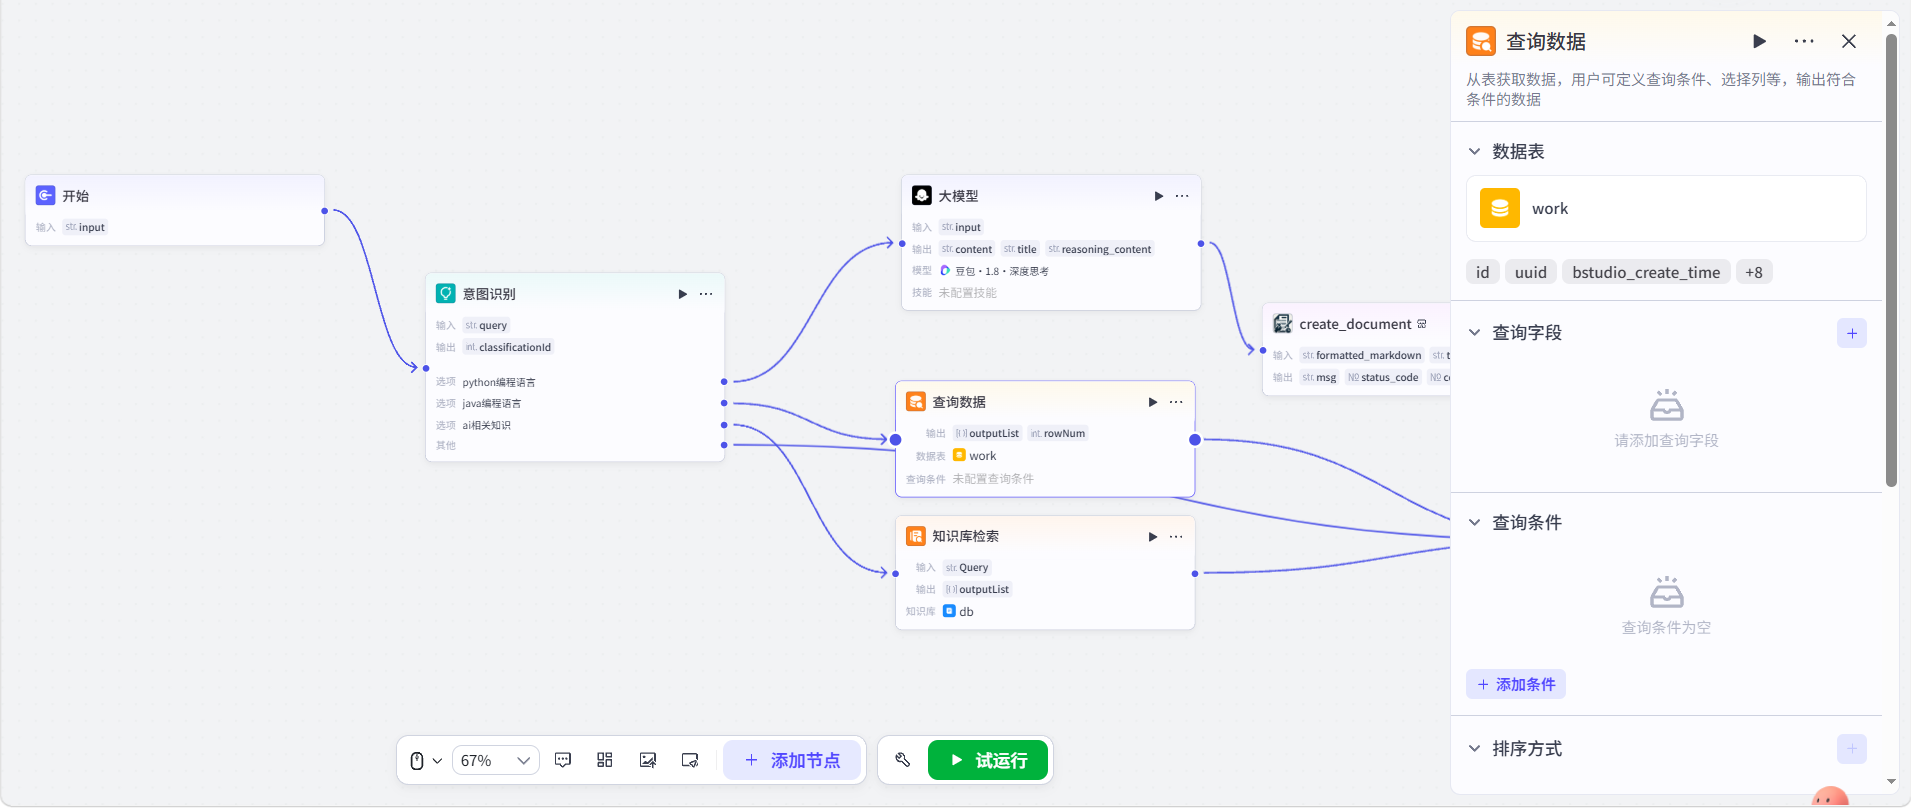Click input variable in 开始 node

click(85, 227)
